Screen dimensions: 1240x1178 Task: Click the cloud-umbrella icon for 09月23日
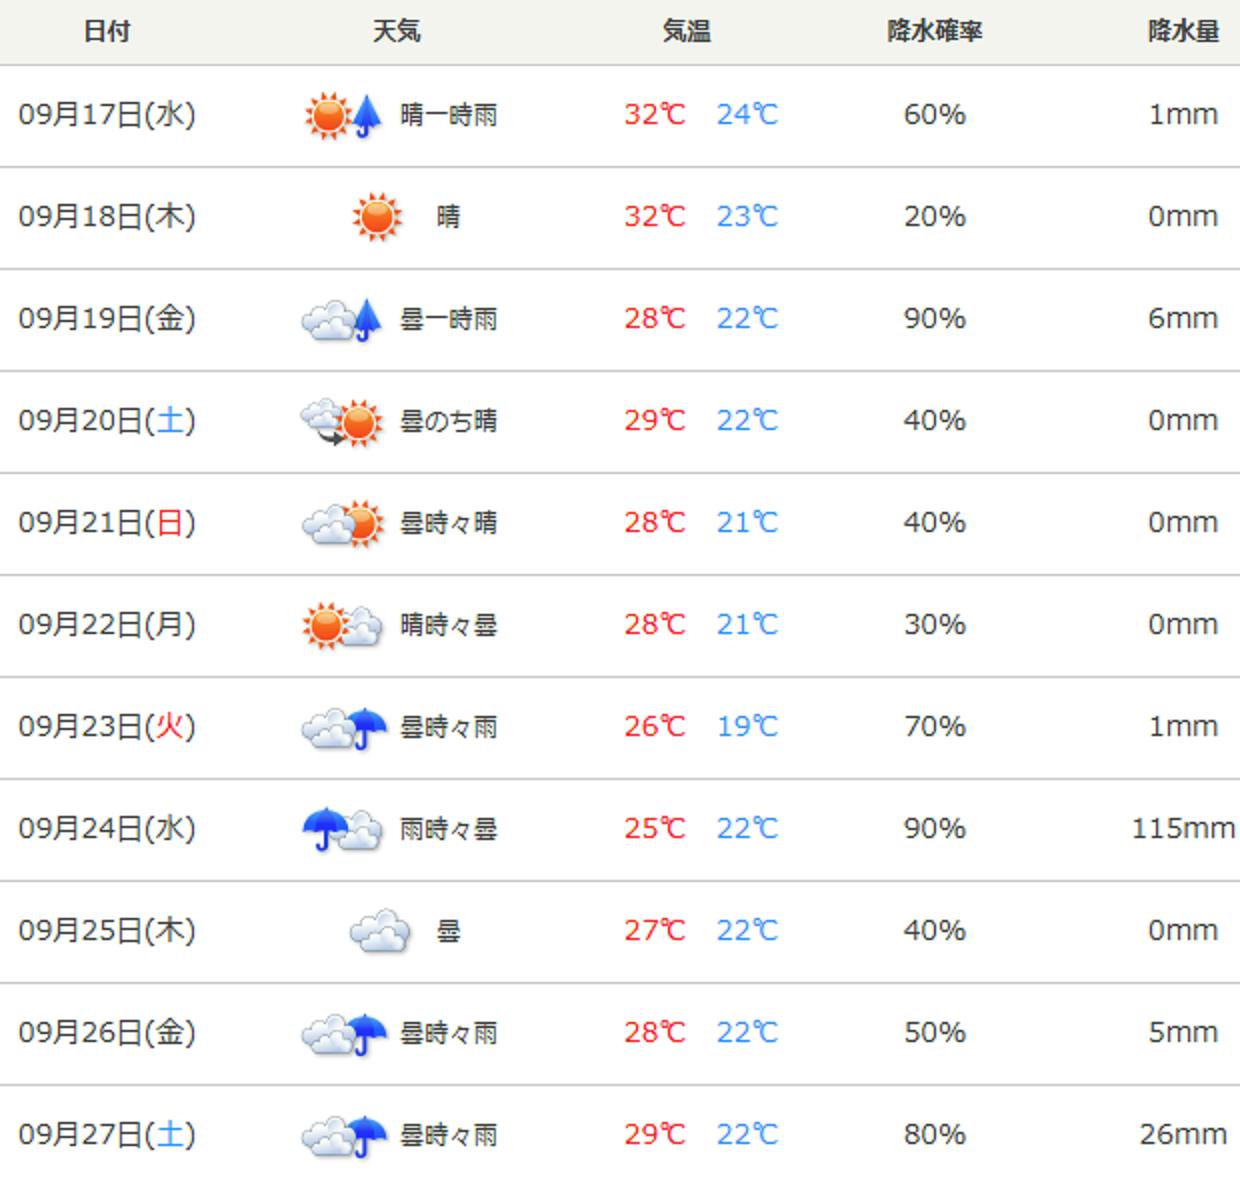point(343,727)
